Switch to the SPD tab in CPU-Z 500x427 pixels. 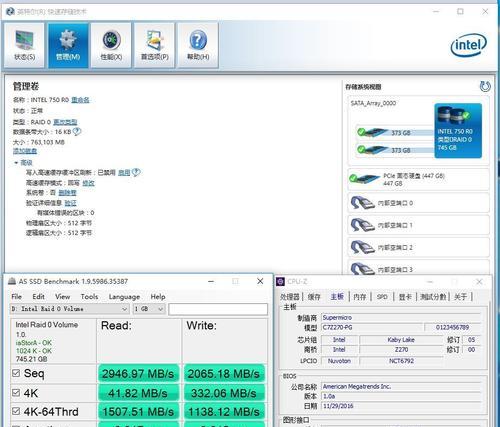(x=382, y=297)
